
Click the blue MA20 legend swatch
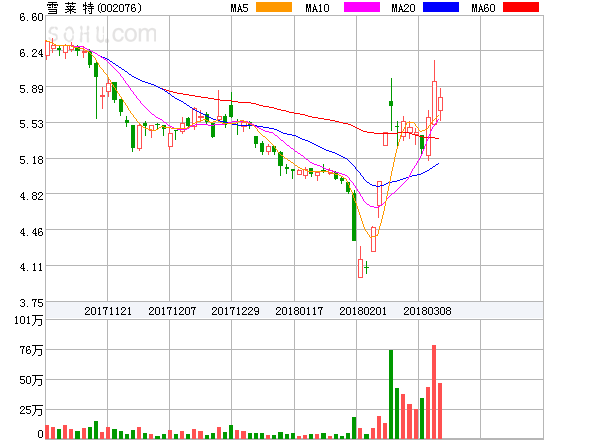click(x=441, y=7)
